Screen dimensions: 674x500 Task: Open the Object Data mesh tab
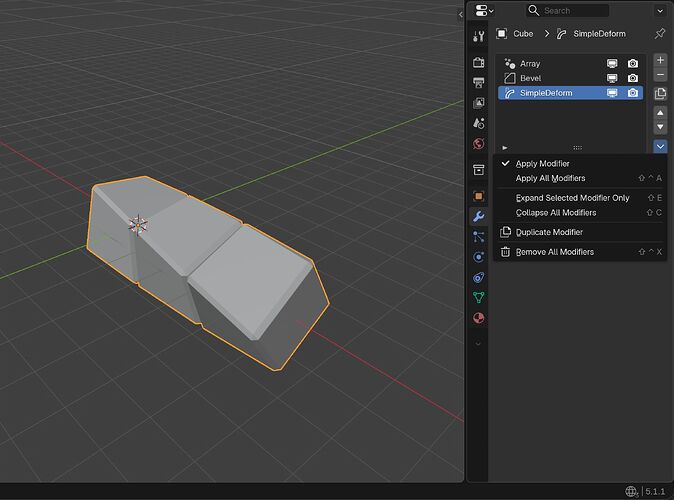(x=478, y=298)
